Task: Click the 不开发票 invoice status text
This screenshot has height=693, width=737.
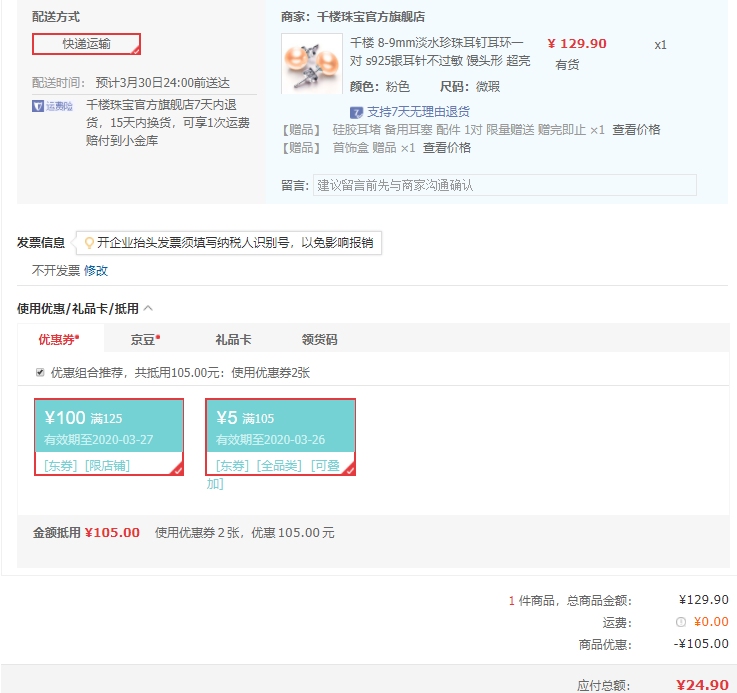Action: pyautogui.click(x=56, y=270)
